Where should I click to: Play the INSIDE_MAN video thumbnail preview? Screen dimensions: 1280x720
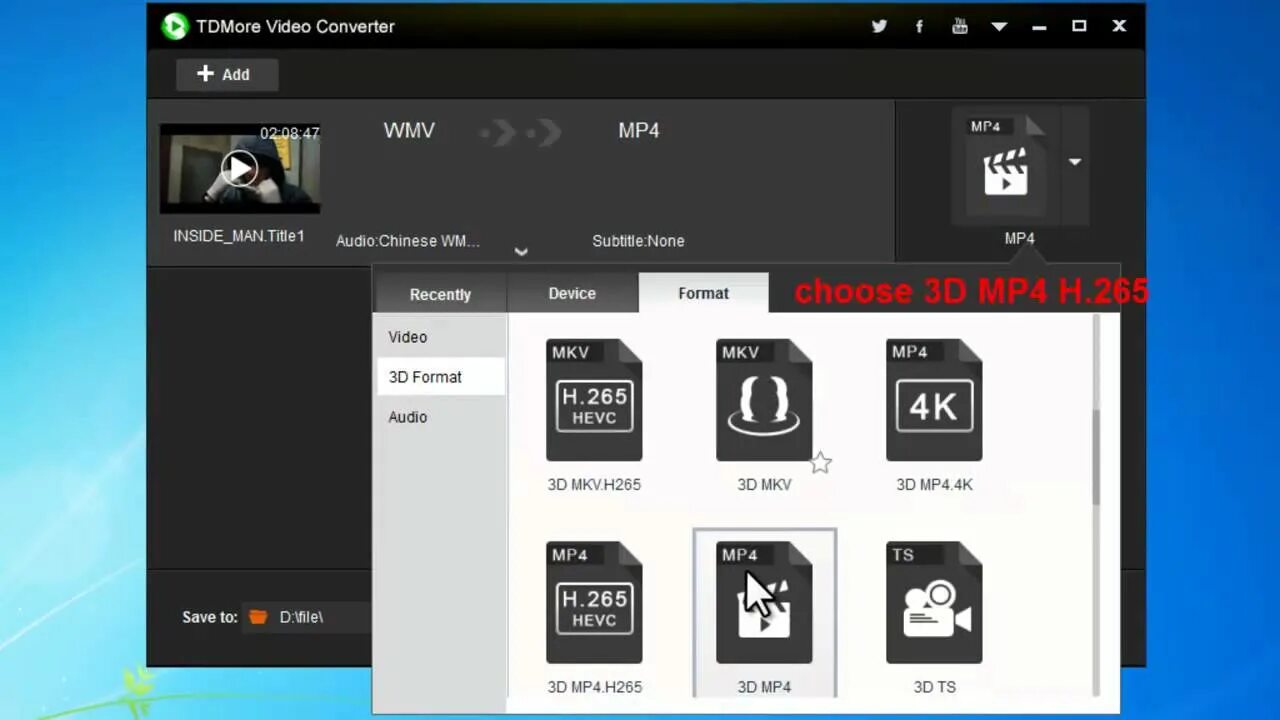(240, 168)
